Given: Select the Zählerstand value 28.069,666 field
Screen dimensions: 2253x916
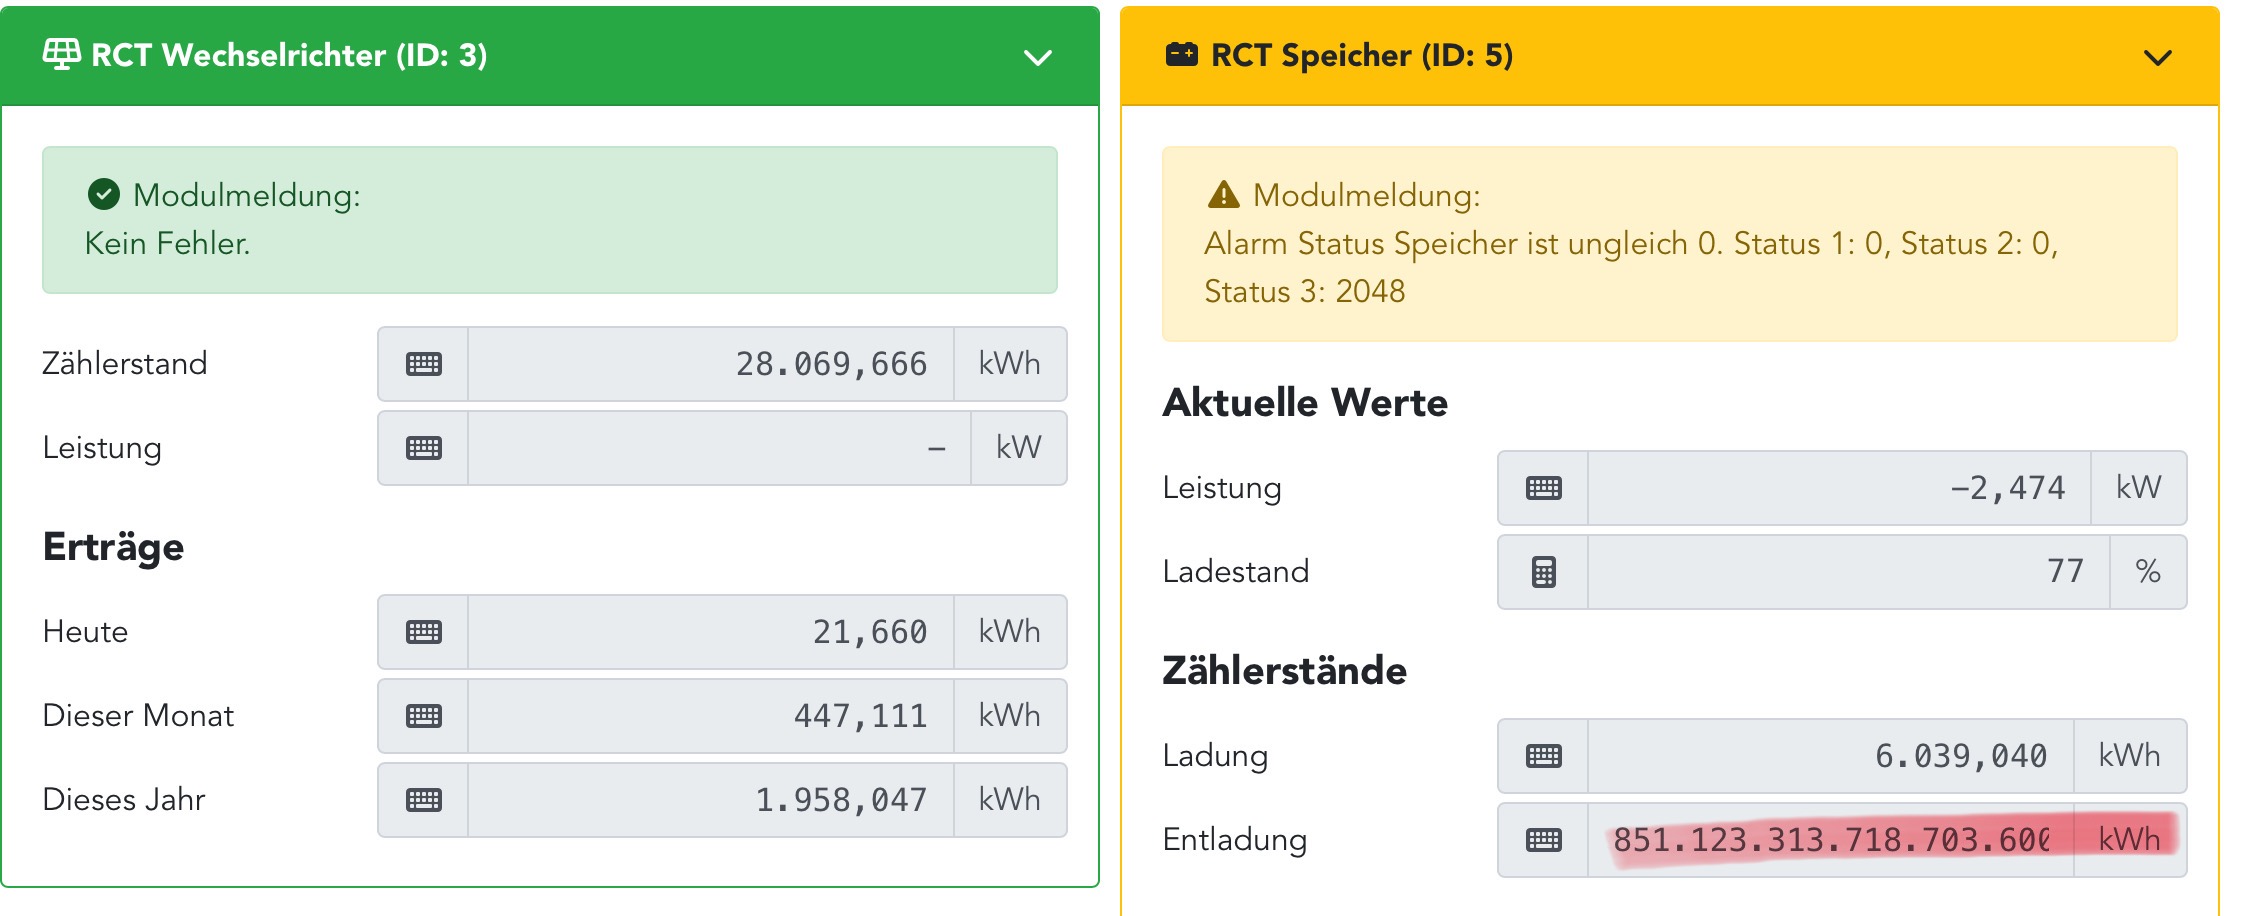Looking at the screenshot, I should [x=710, y=364].
